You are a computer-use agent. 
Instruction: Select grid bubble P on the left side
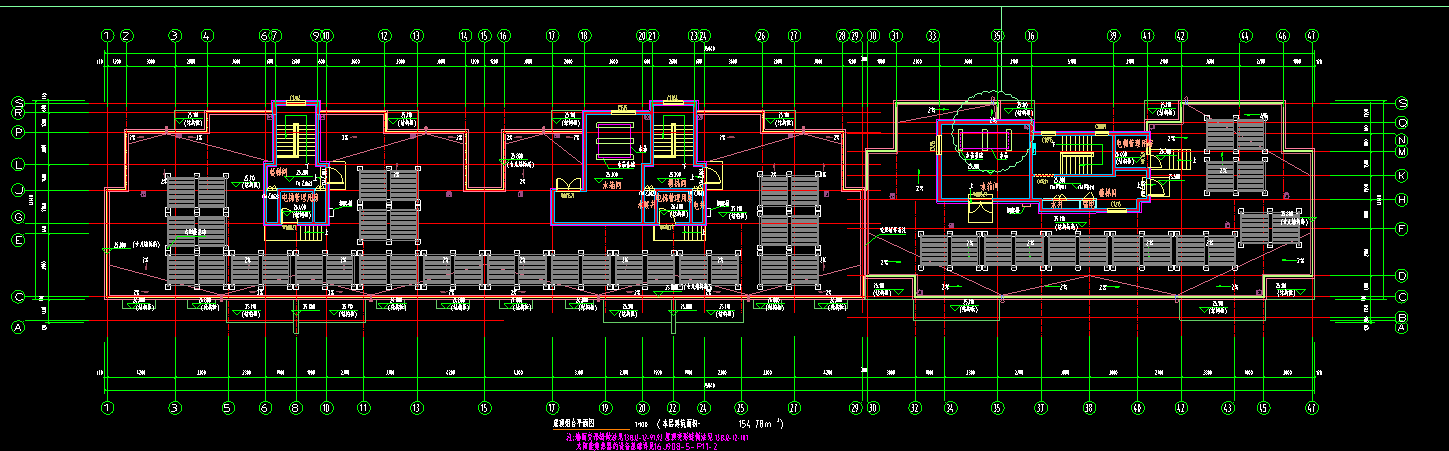(18, 132)
